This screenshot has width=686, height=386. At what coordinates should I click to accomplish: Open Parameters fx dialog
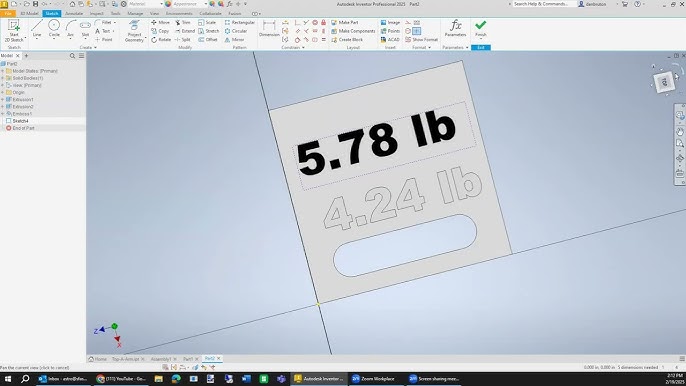coord(455,28)
